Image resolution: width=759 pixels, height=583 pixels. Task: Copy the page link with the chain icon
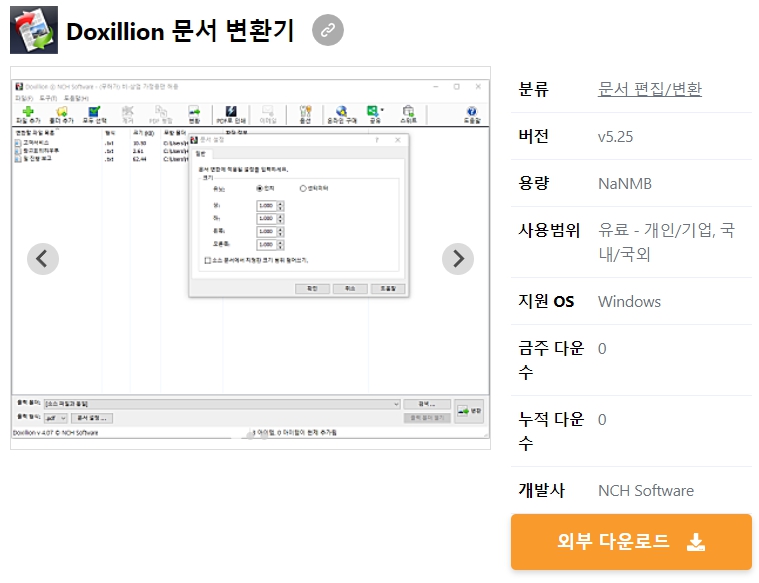(x=328, y=30)
